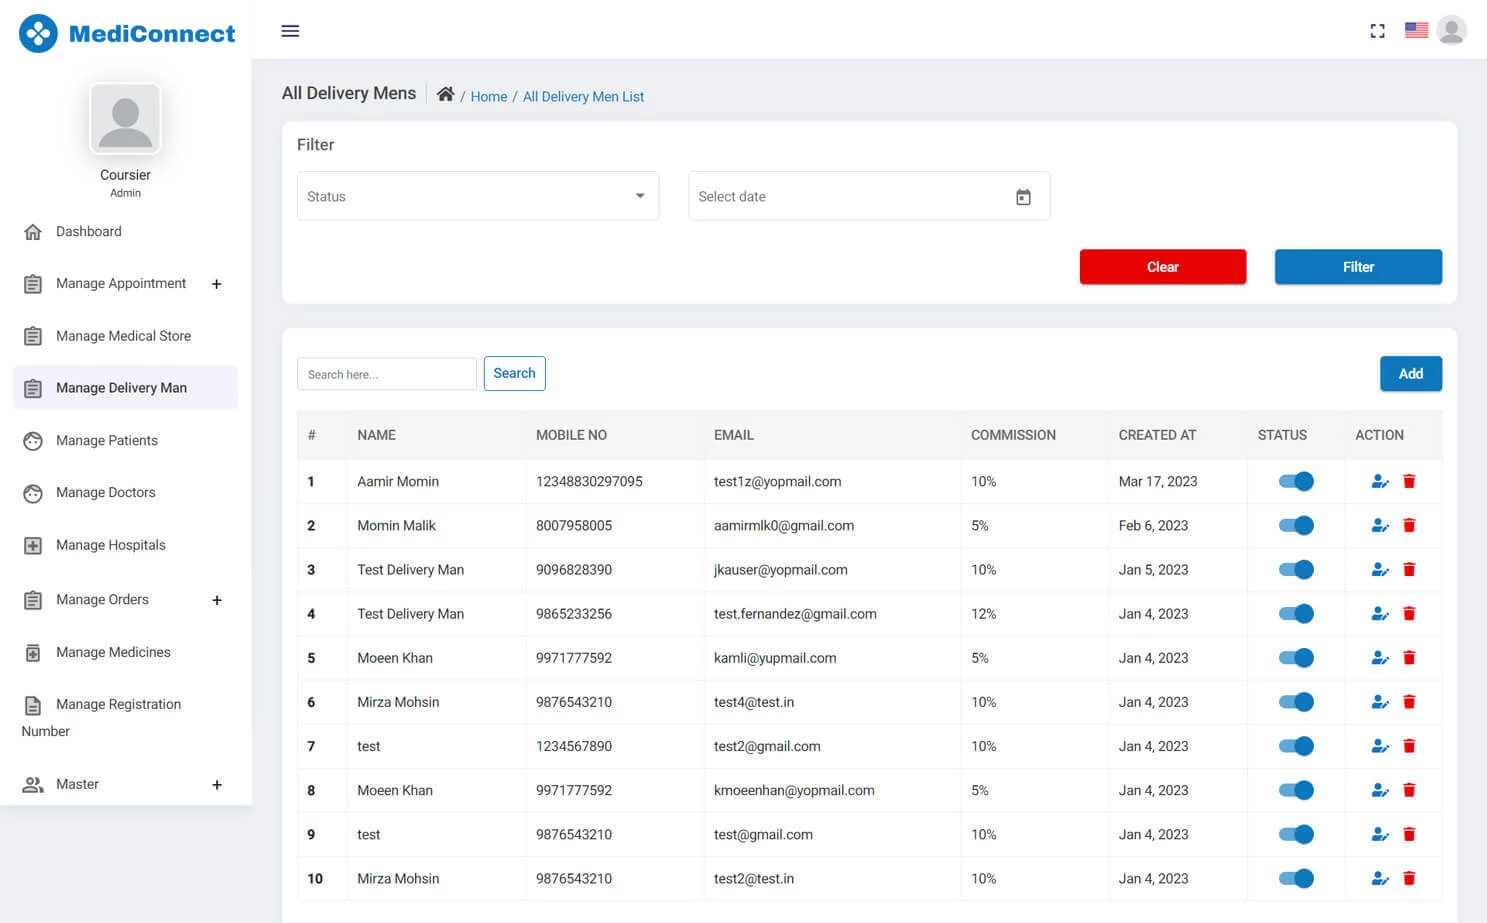The height and width of the screenshot is (923, 1487).
Task: Click the edit icon for Aamir Momin
Action: click(x=1380, y=481)
